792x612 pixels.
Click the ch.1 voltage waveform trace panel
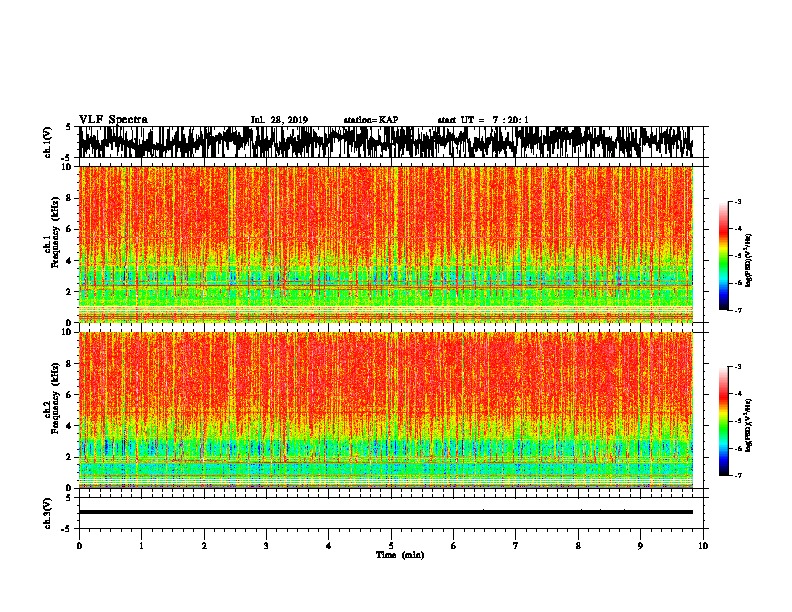(x=386, y=142)
